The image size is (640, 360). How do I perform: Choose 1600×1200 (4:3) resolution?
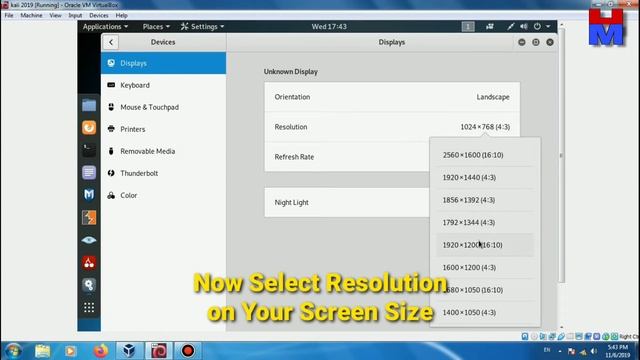[x=485, y=267]
